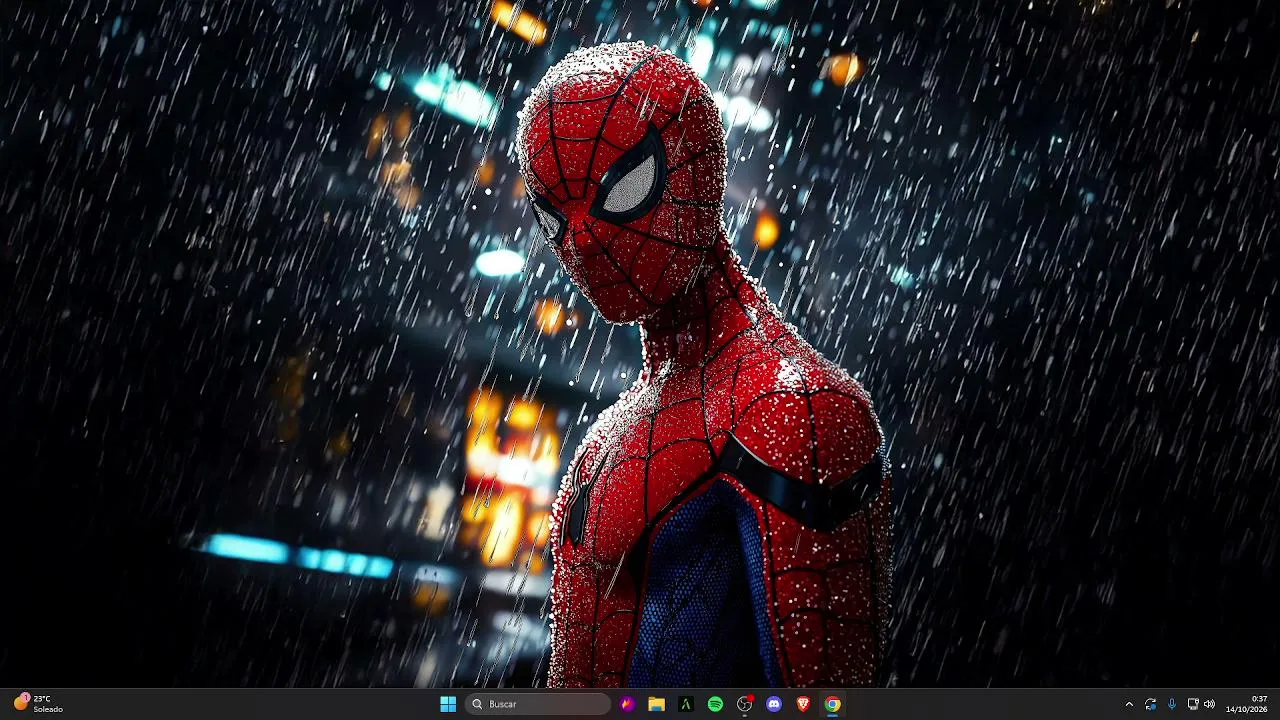Open OBS Studio with the red badge

pyautogui.click(x=744, y=704)
